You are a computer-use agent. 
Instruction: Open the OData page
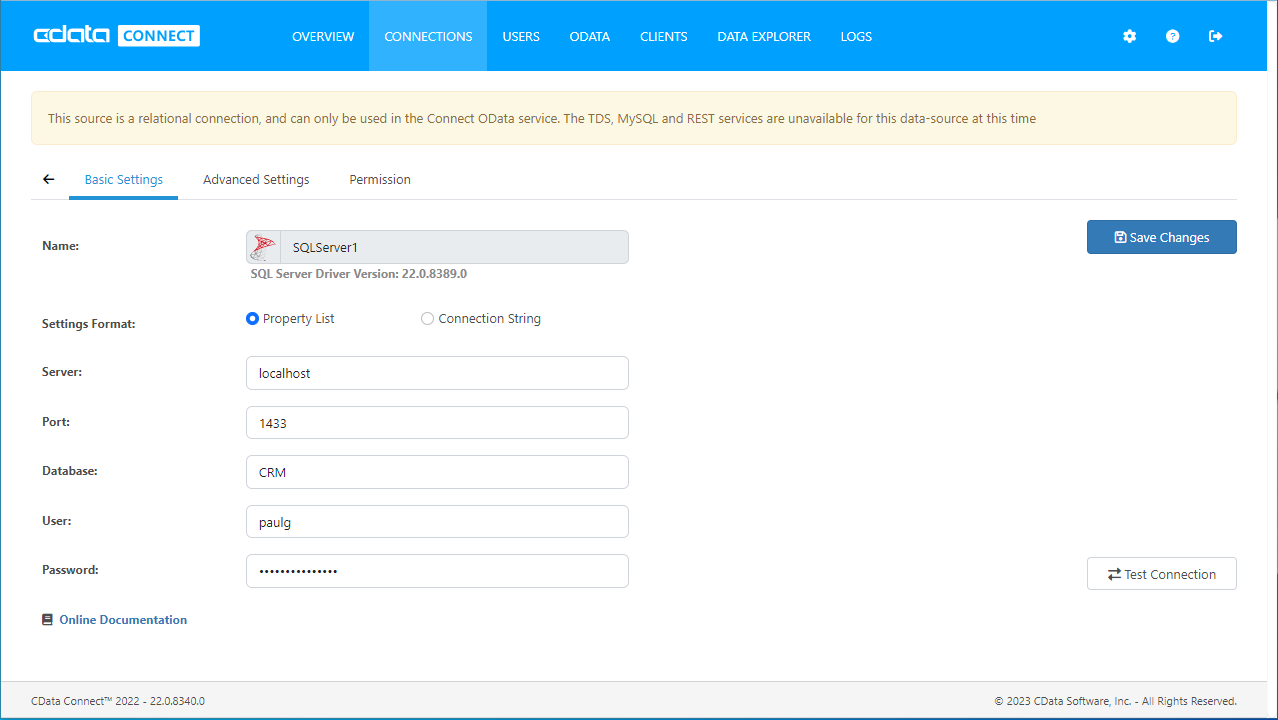590,36
